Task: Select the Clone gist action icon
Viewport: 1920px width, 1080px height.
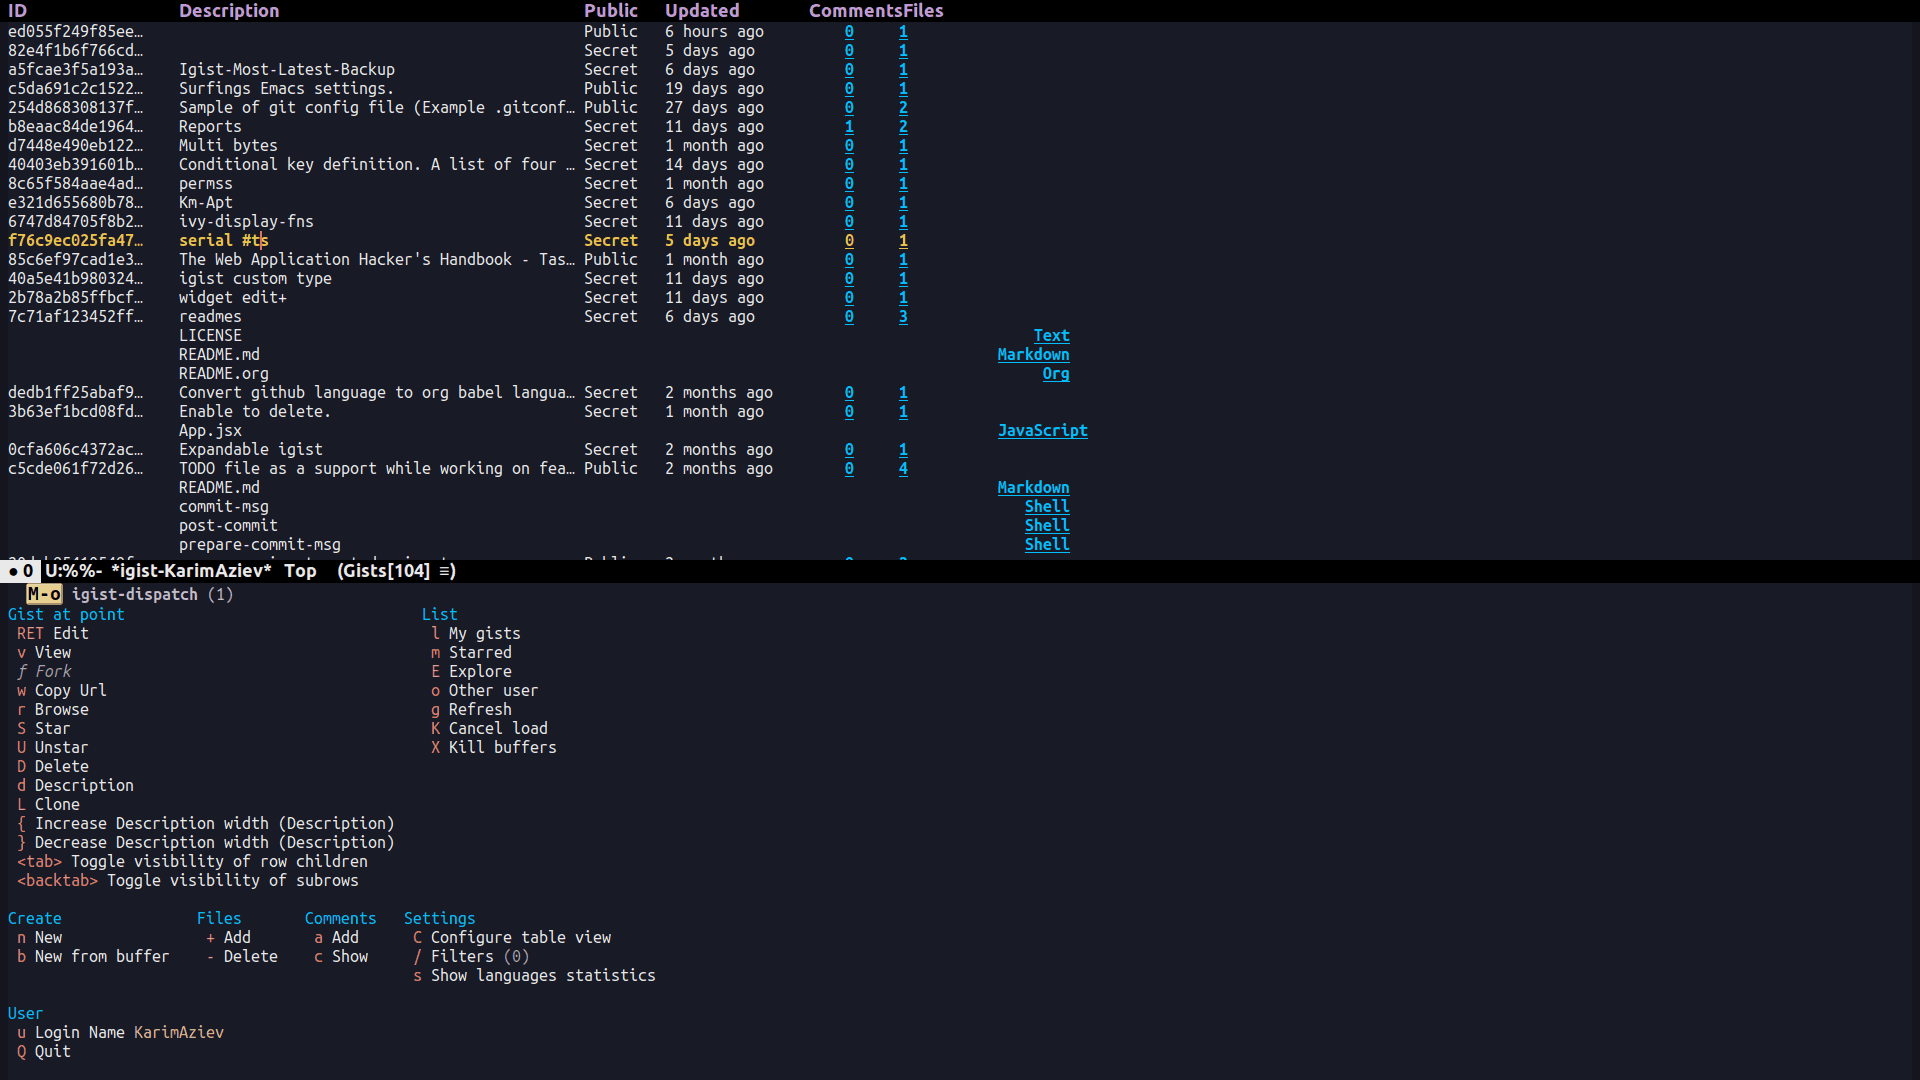Action: point(20,803)
